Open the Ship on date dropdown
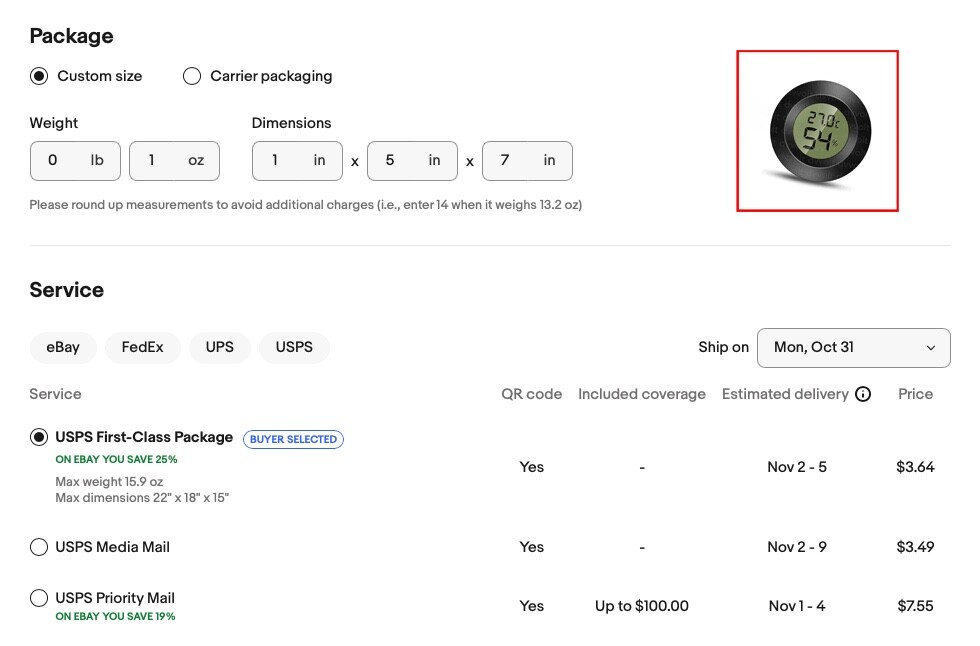Viewport: 980px width, 646px height. [854, 347]
